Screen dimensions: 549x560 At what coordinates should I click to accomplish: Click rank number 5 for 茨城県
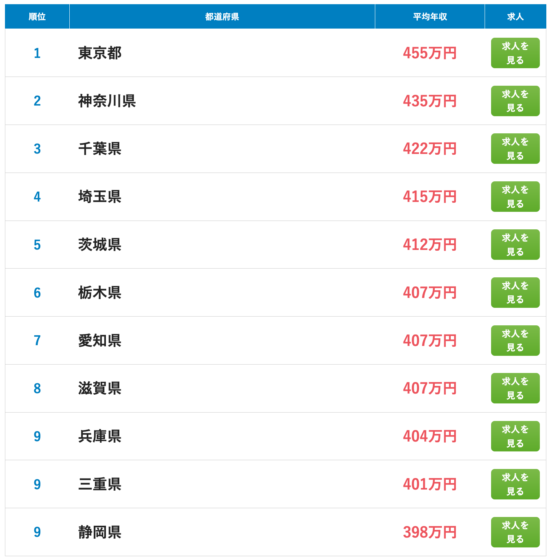pyautogui.click(x=37, y=245)
